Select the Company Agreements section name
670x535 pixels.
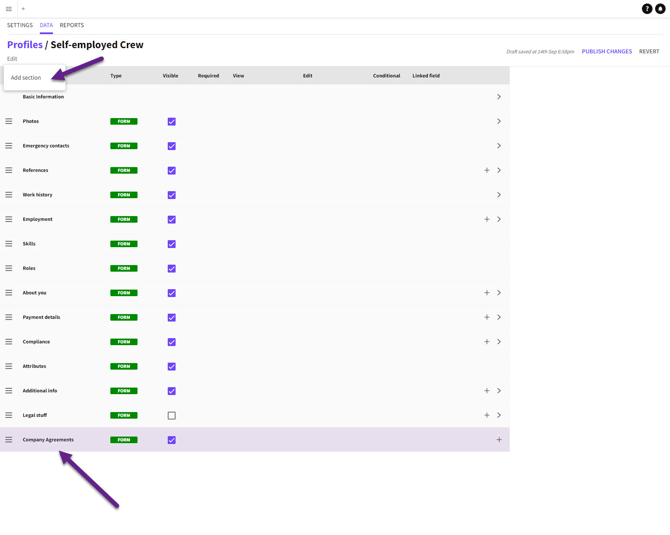pos(48,440)
